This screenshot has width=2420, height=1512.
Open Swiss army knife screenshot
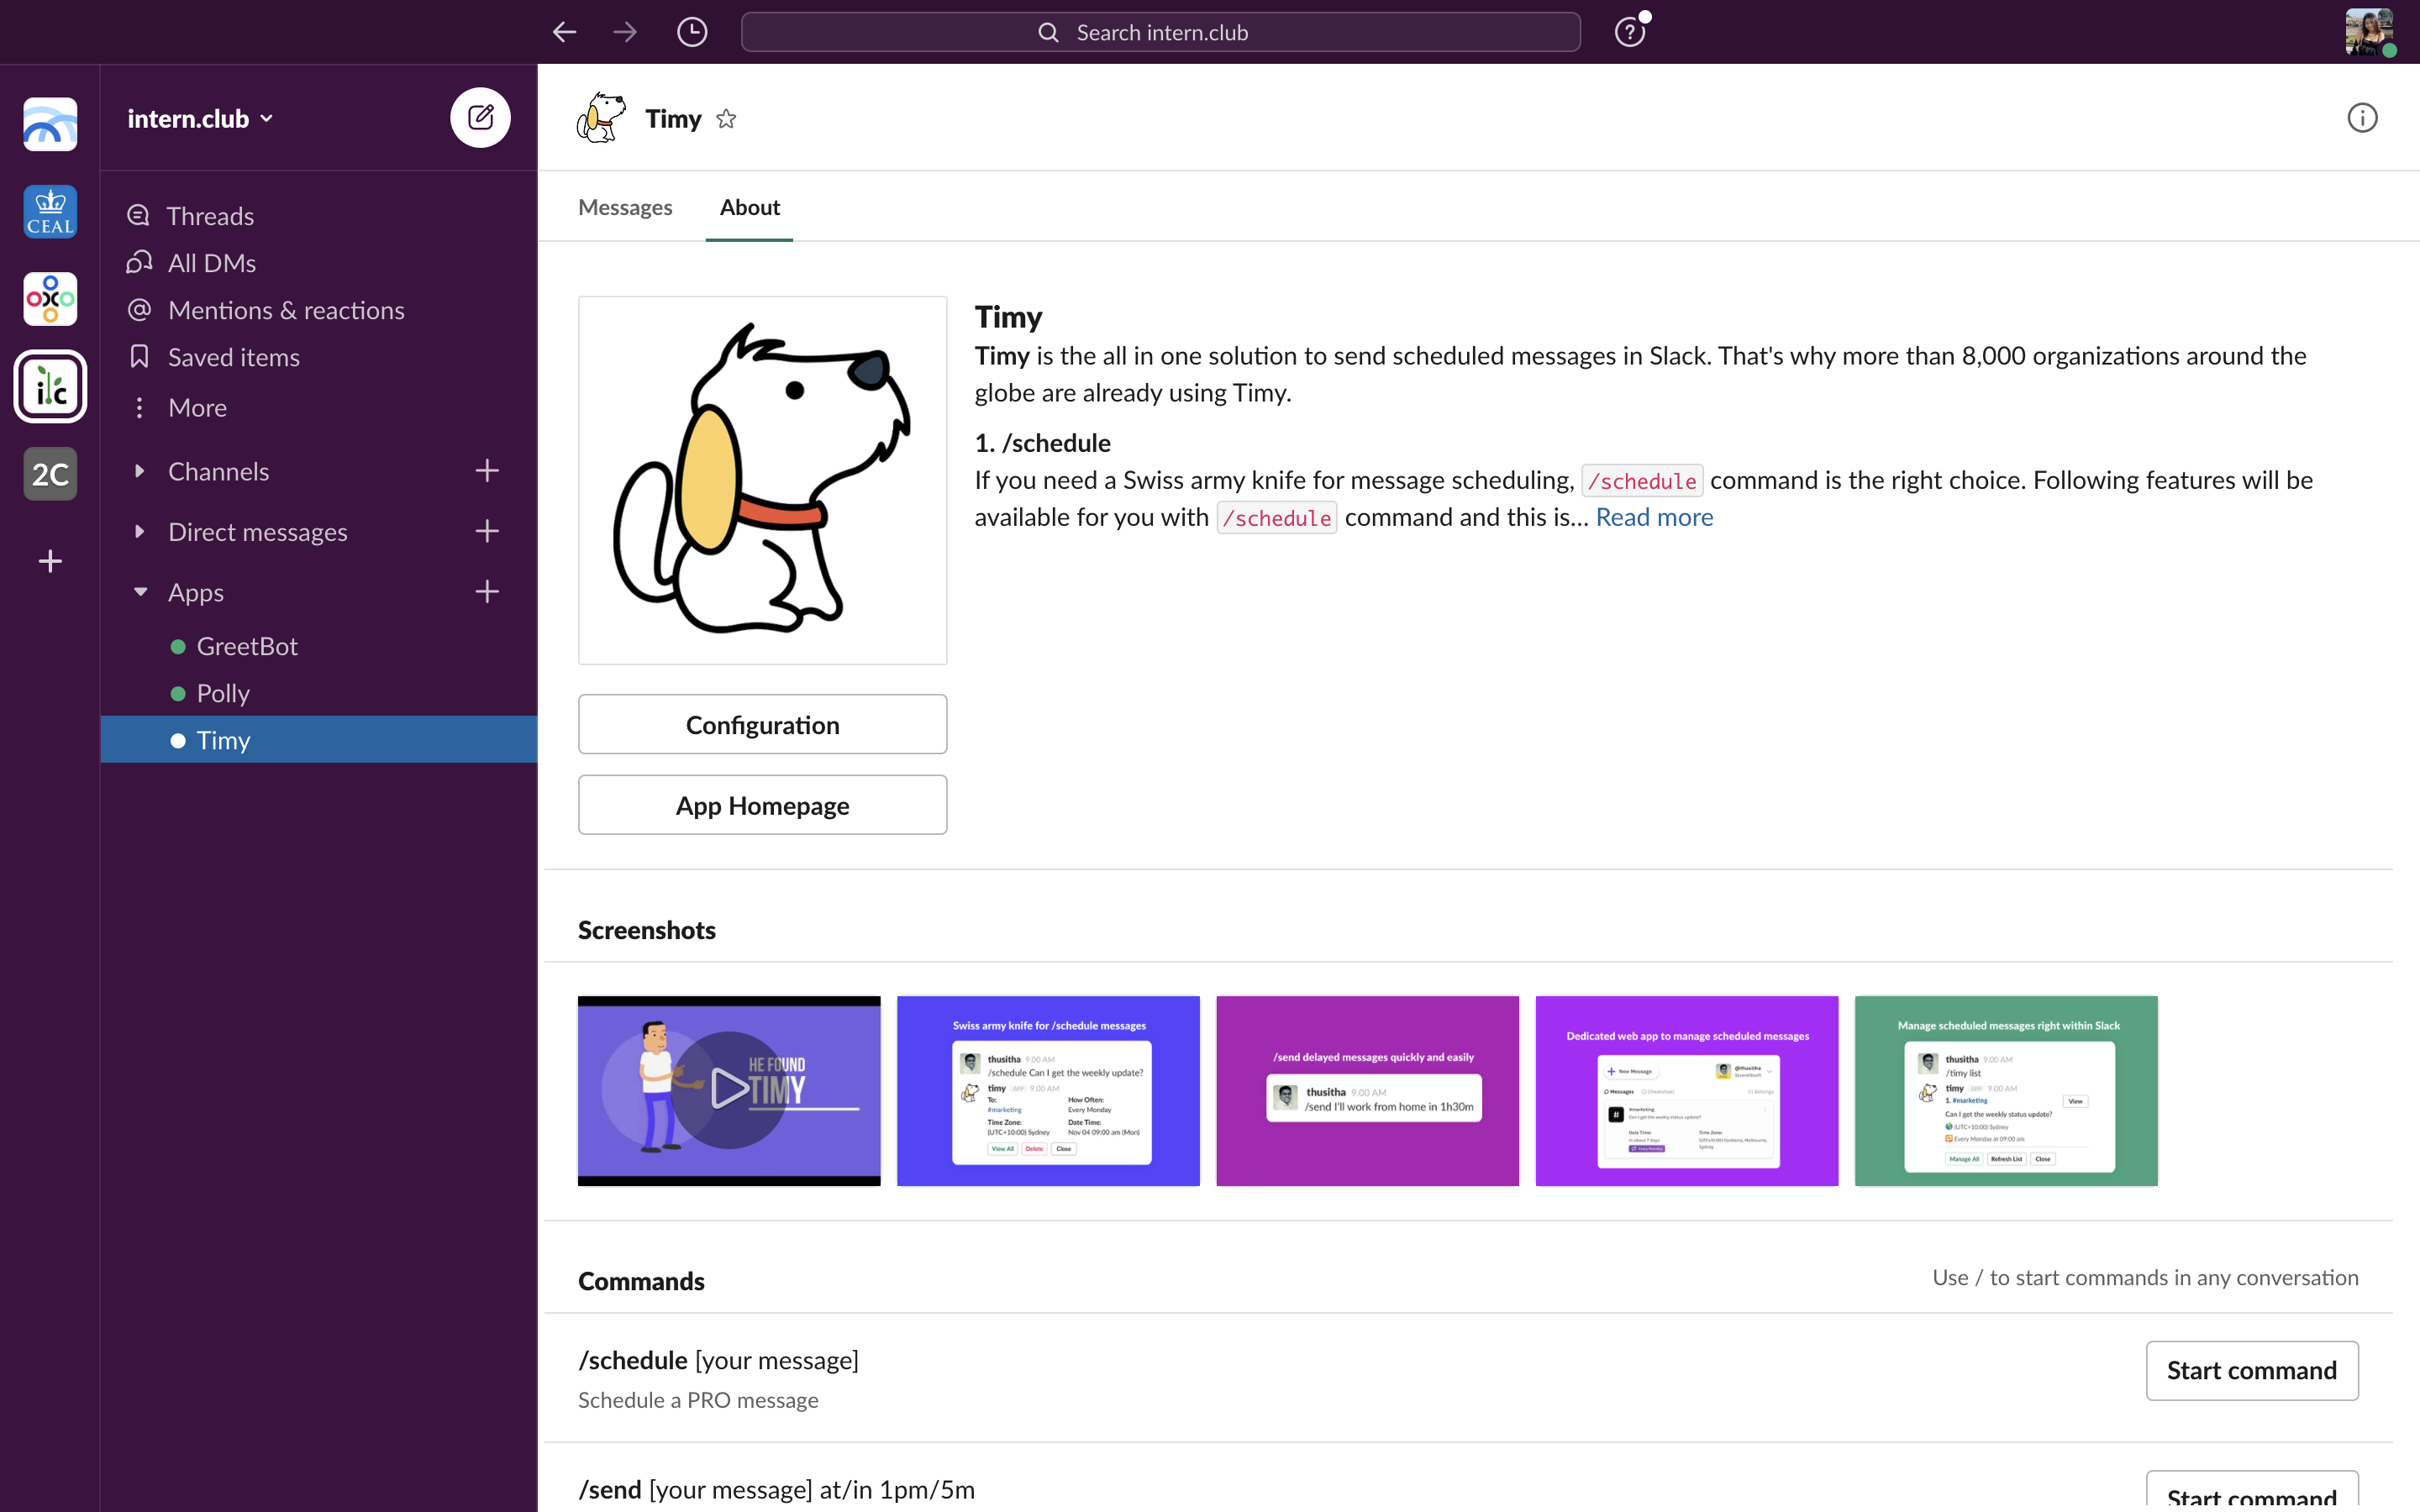pos(1048,1090)
